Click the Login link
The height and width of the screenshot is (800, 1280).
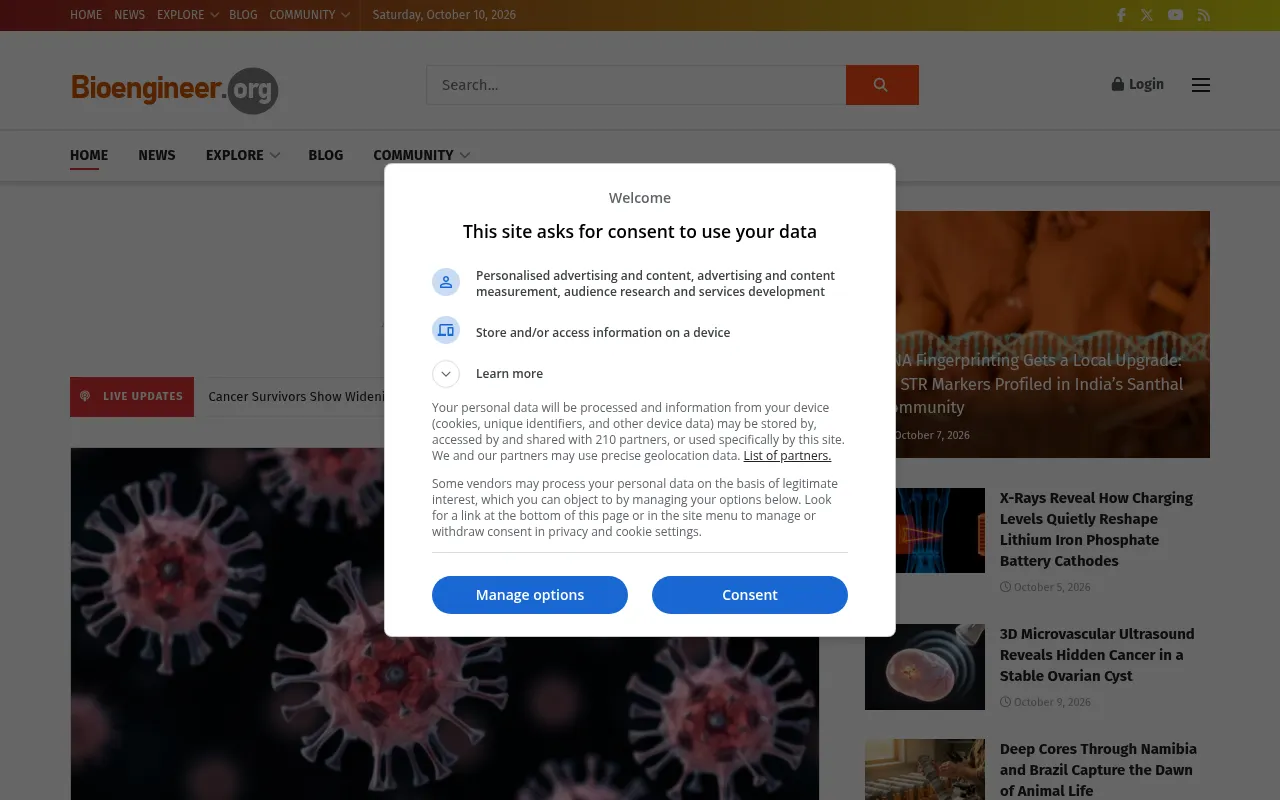click(1138, 84)
